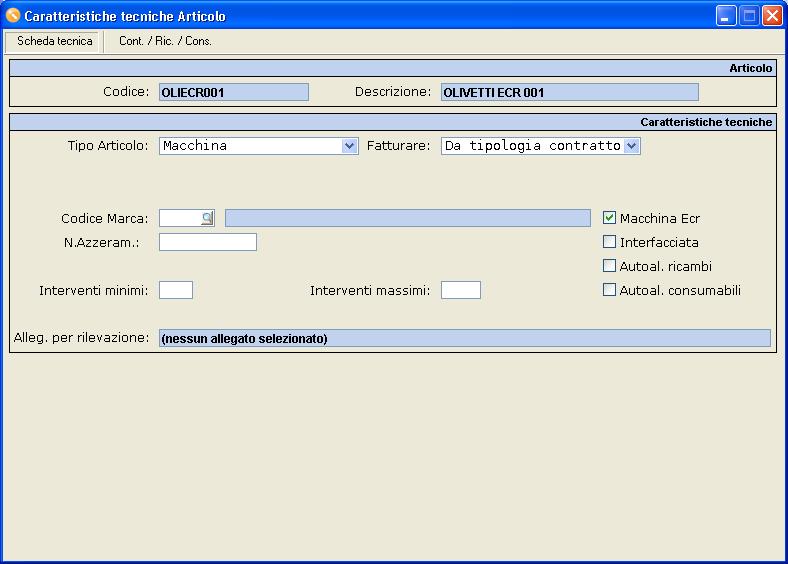The height and width of the screenshot is (564, 788).
Task: Click the Alleg. per rilevazione attachment field
Action: pos(465,338)
